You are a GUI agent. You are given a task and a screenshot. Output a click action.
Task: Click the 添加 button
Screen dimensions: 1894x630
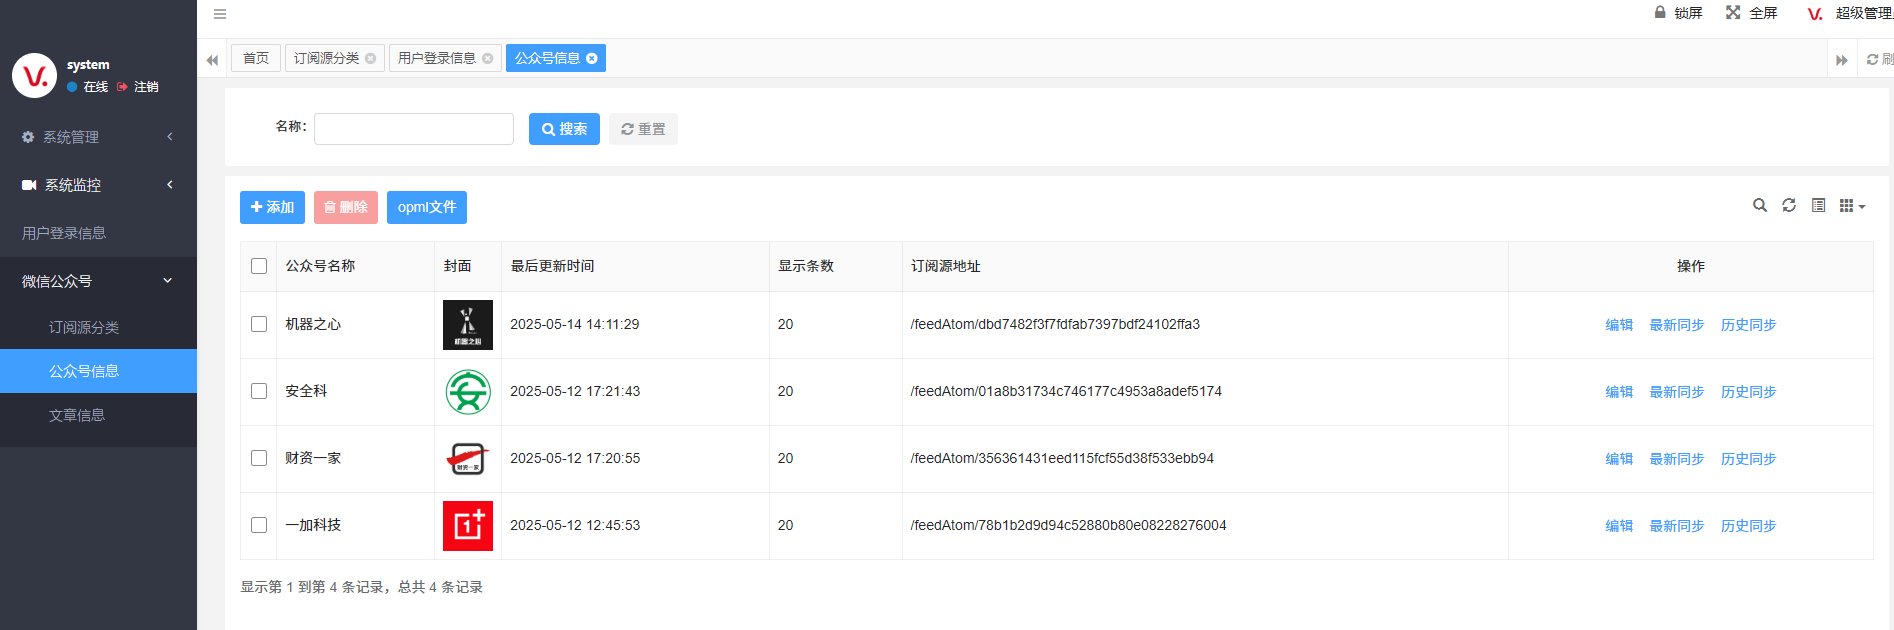pos(272,207)
